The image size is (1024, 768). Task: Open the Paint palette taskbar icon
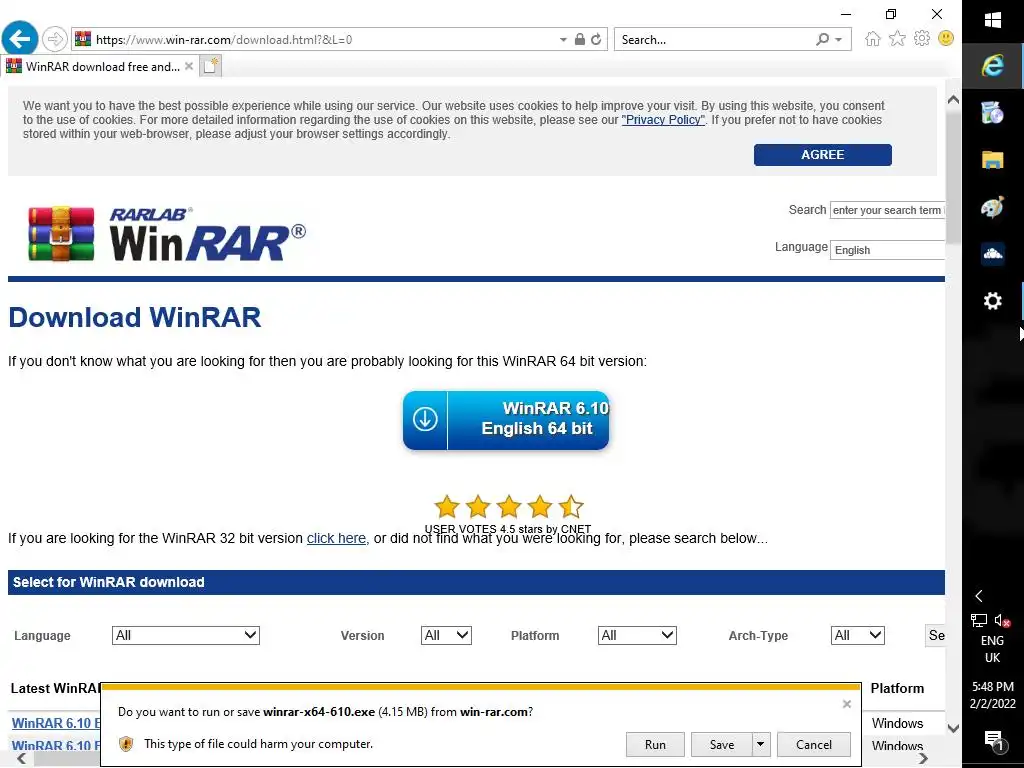pyautogui.click(x=993, y=208)
